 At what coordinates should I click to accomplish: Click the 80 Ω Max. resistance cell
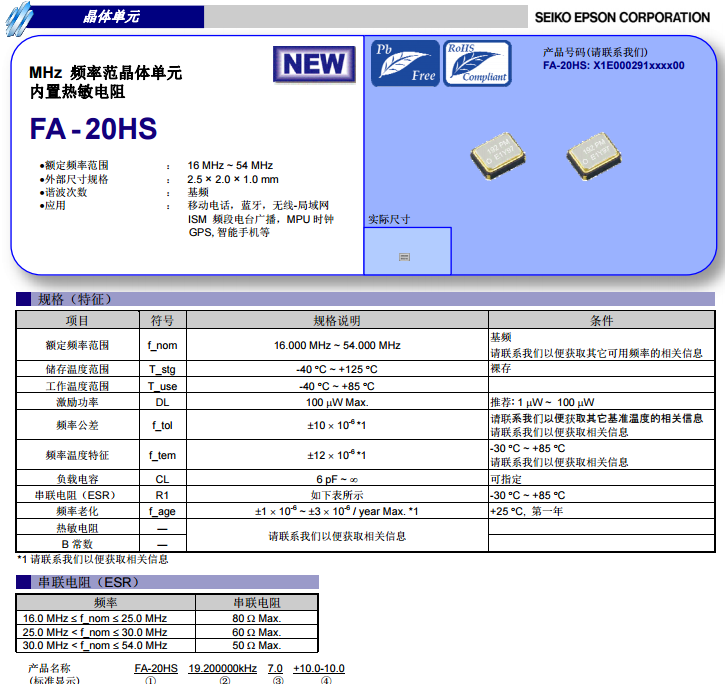coord(257,618)
